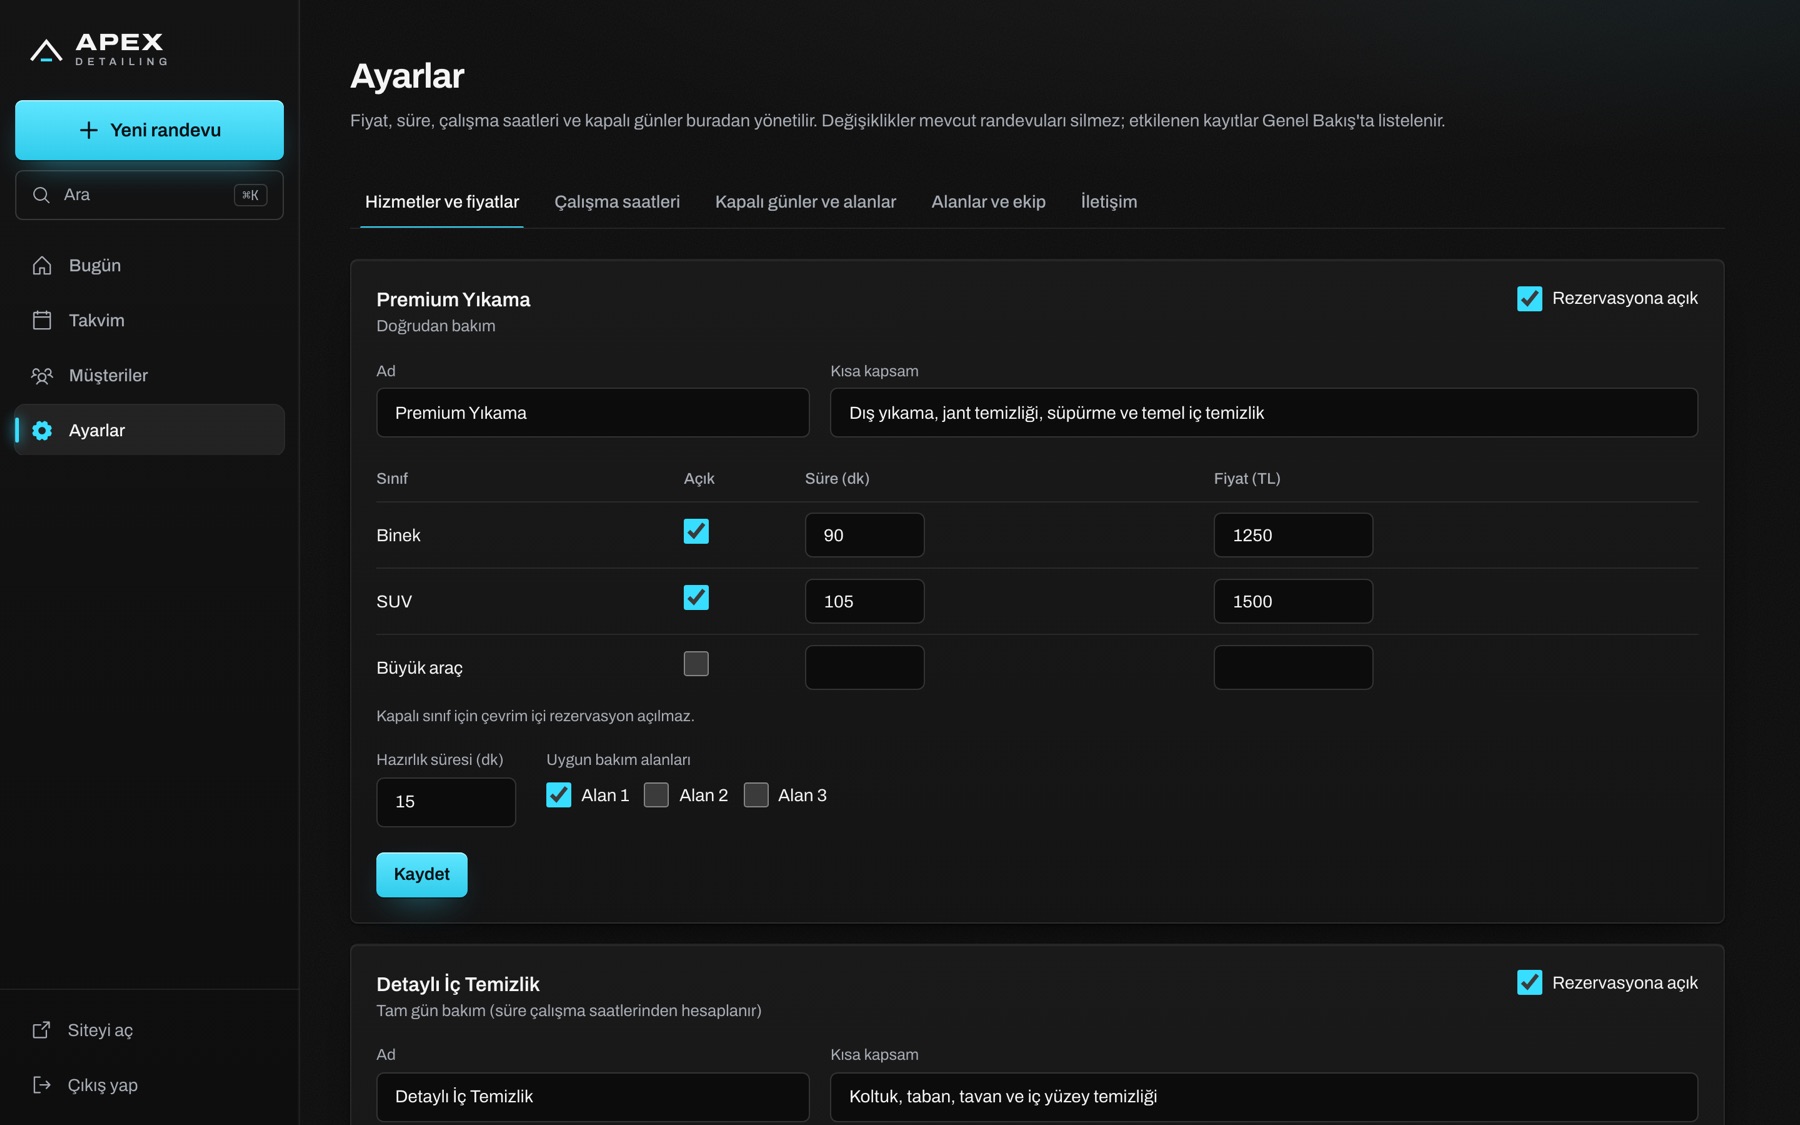Enable the Büyük araç Açık checkbox
Image resolution: width=1800 pixels, height=1125 pixels.
point(696,663)
